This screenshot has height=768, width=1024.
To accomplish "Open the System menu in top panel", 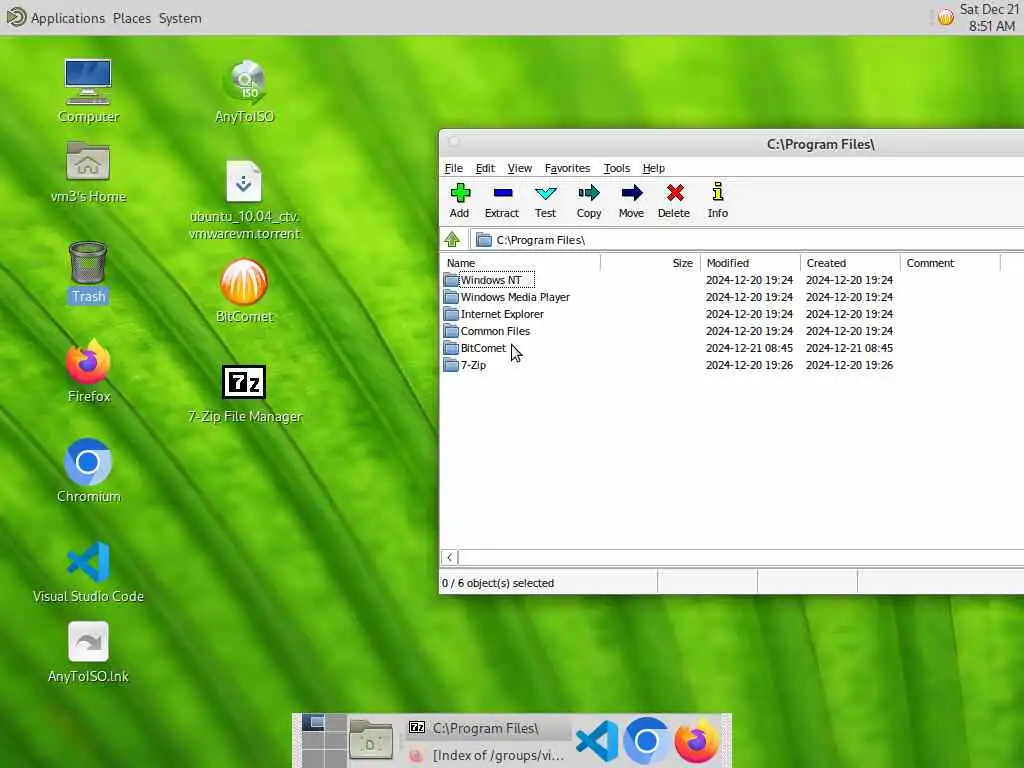I will [180, 18].
